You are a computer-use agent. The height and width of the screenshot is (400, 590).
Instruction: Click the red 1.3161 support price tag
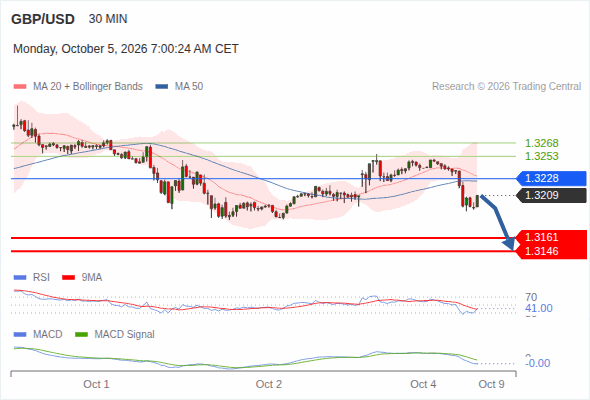point(552,237)
